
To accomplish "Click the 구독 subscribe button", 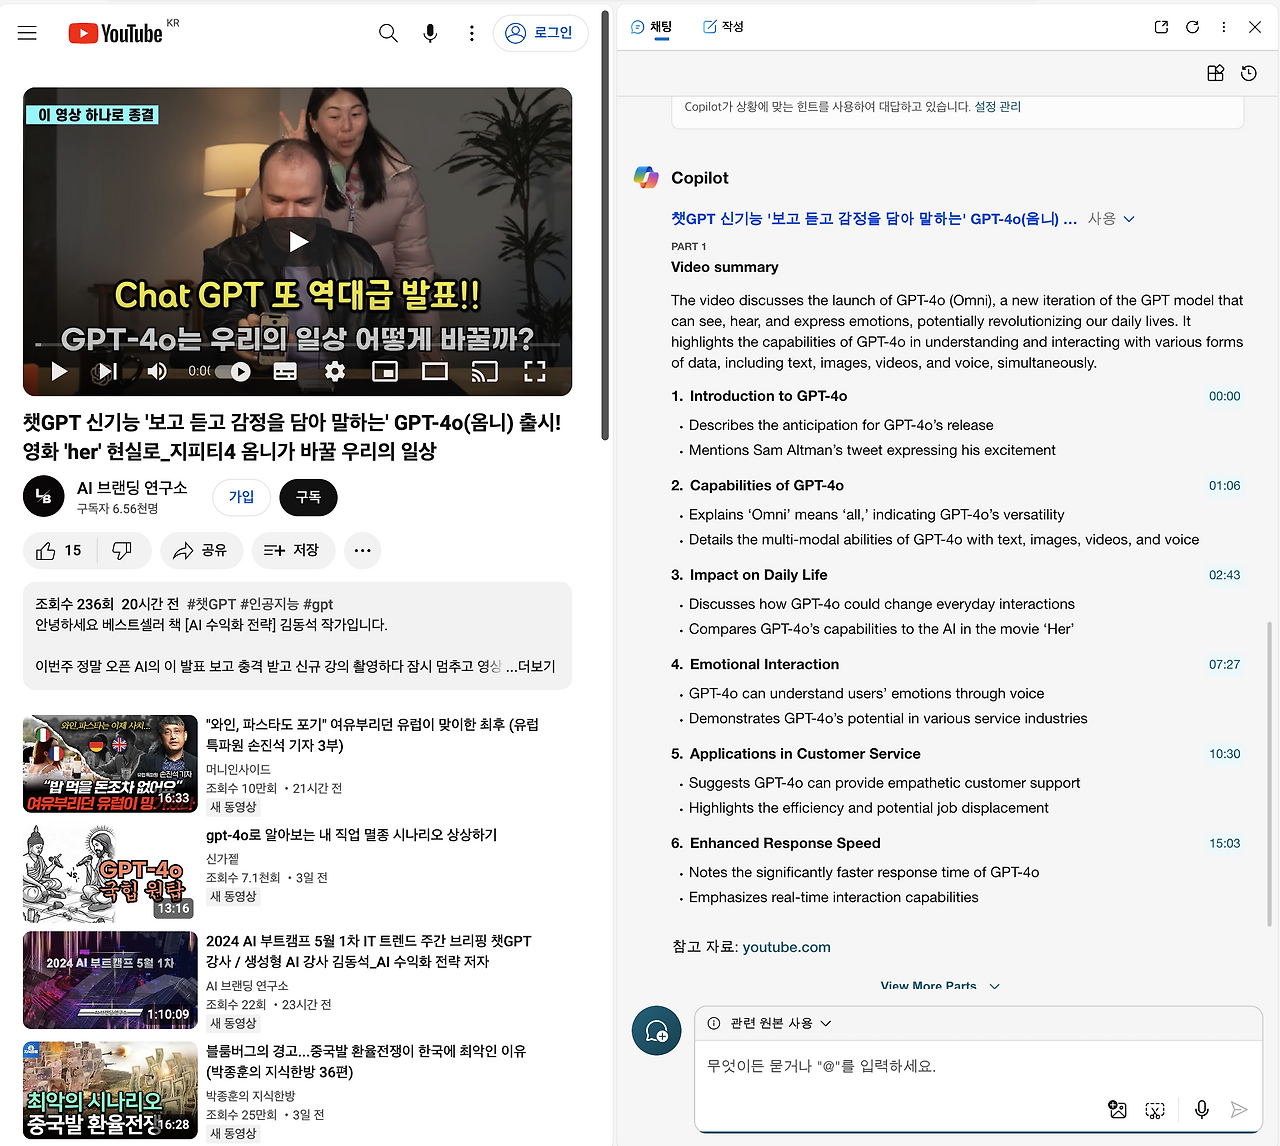I will coord(308,497).
